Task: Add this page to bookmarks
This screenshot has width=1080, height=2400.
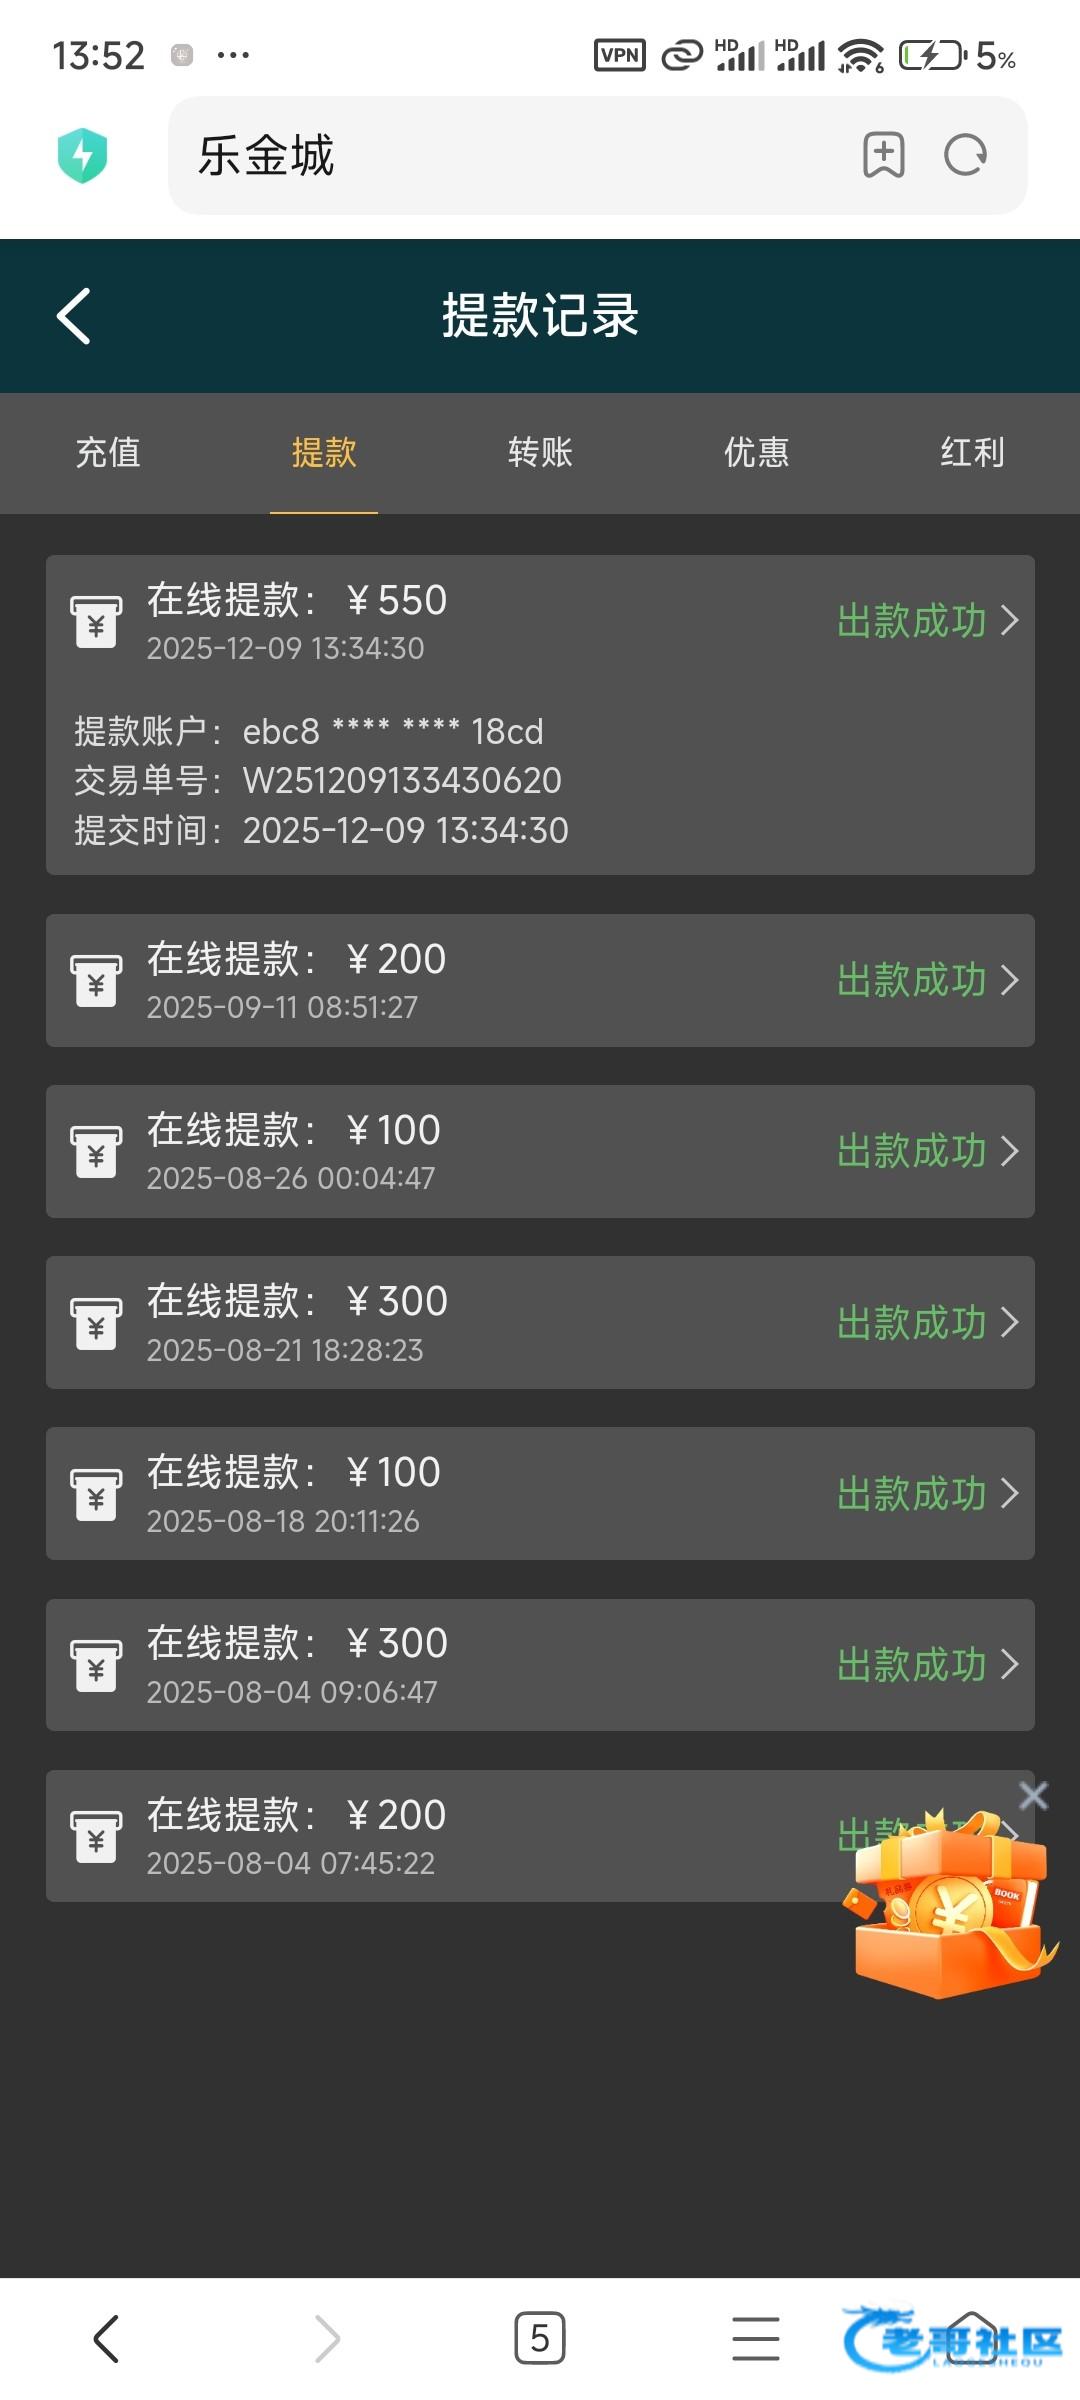Action: (883, 155)
